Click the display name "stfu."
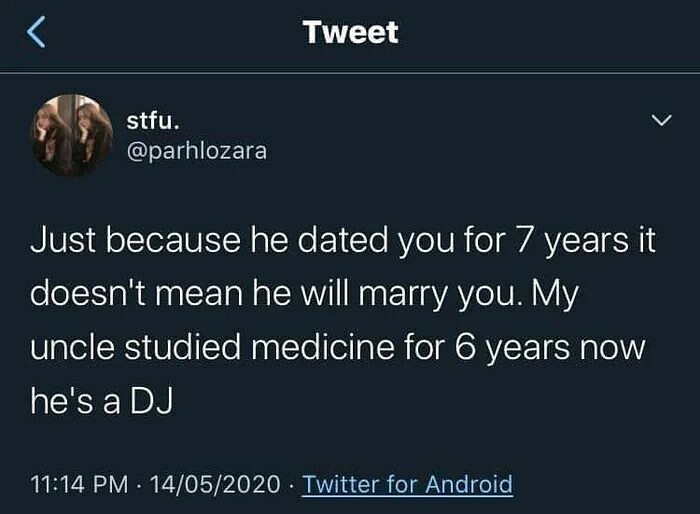Image resolution: width=700 pixels, height=514 pixels. click(154, 119)
